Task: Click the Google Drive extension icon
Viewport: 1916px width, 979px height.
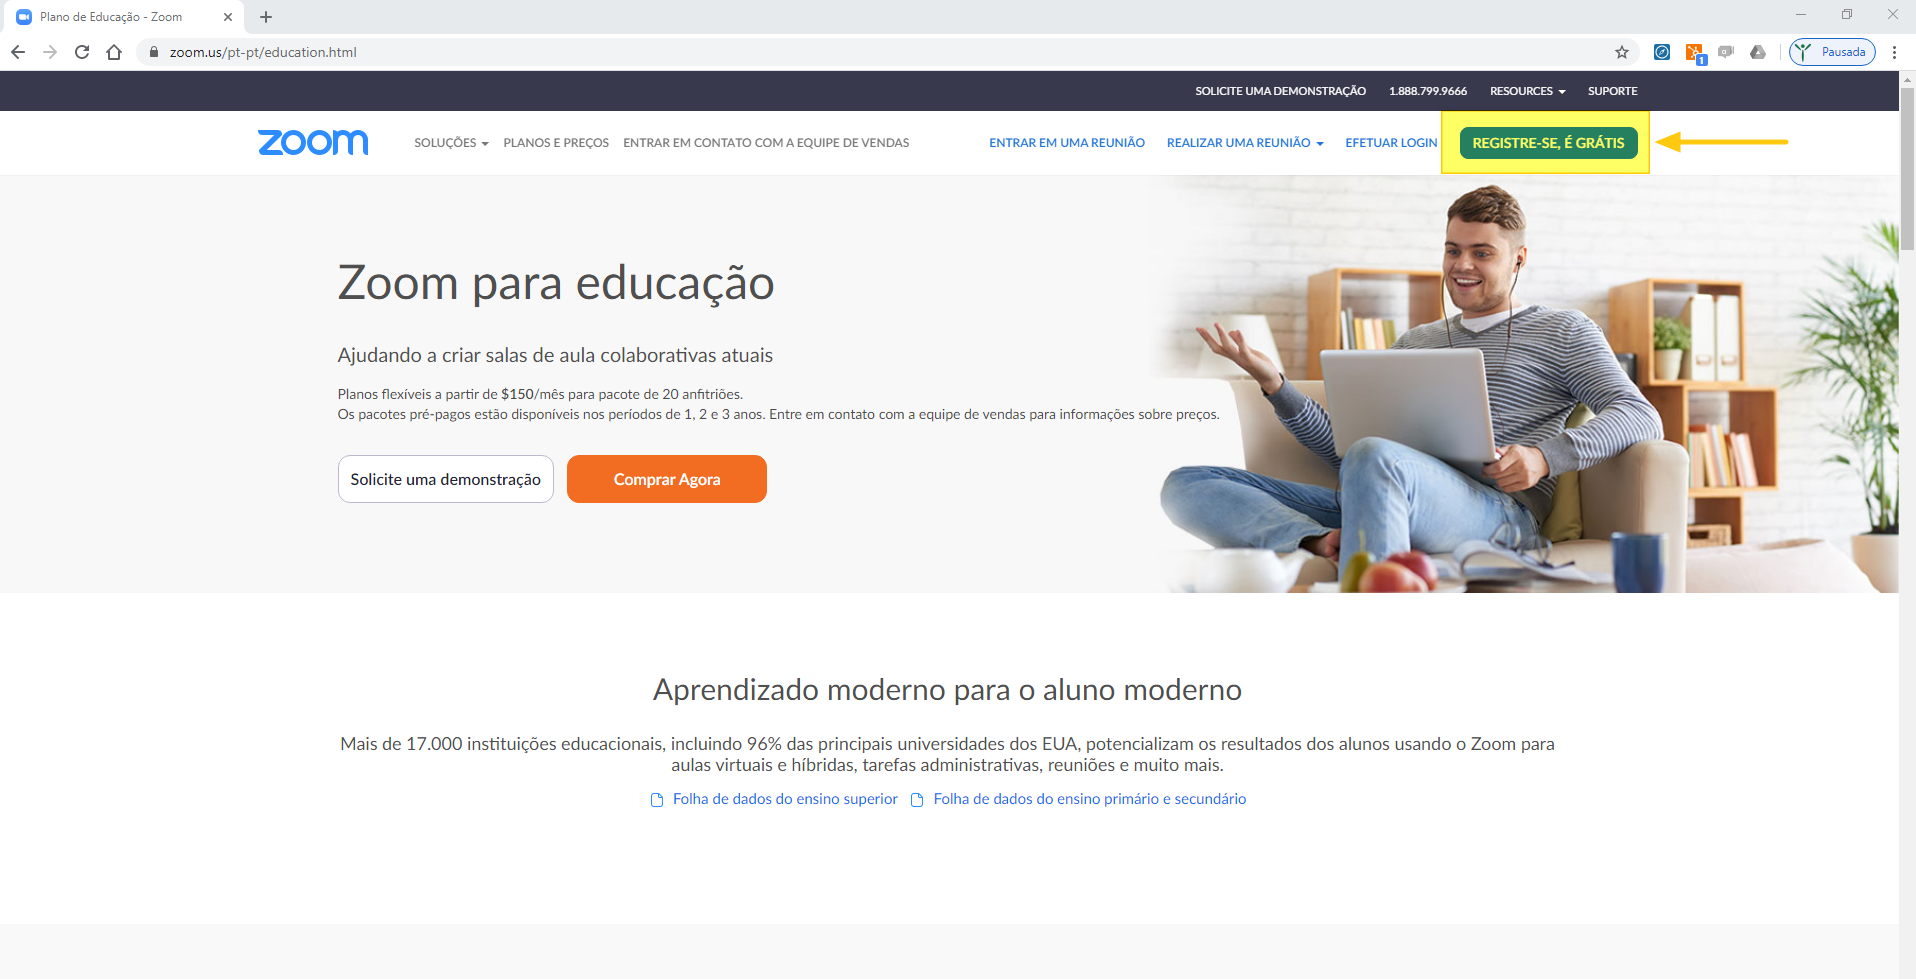Action: pyautogui.click(x=1758, y=52)
